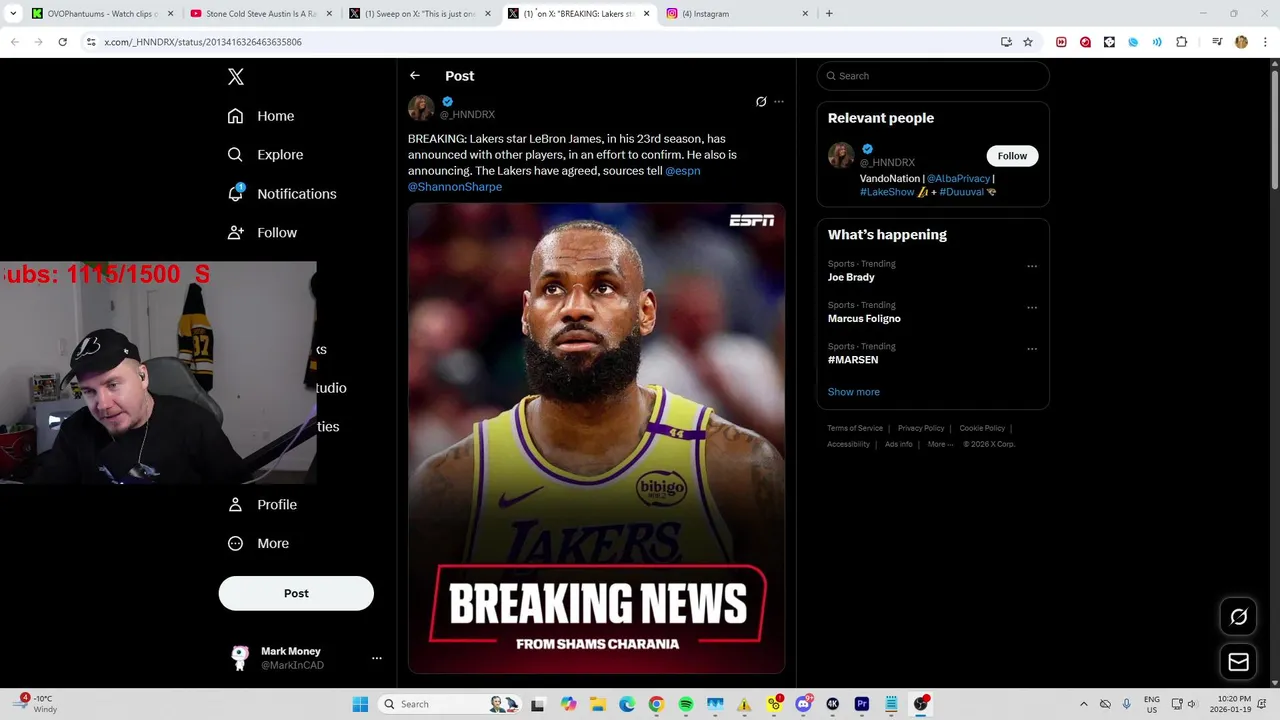This screenshot has height=720, width=1280.
Task: Open the Ads info footer link
Action: tap(898, 444)
